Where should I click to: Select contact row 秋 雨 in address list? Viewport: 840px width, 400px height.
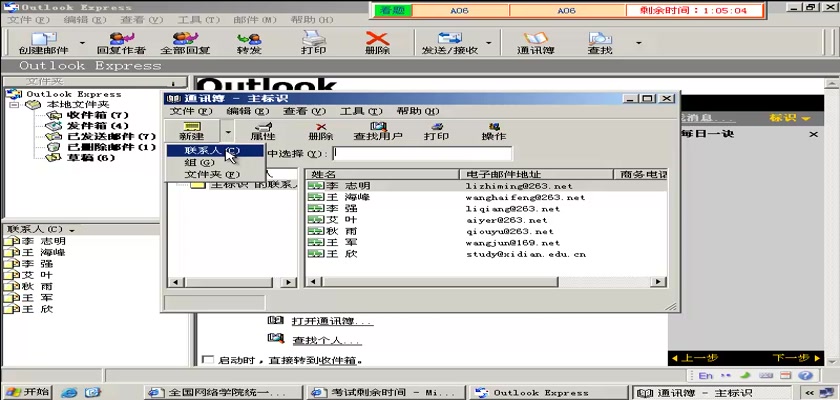pyautogui.click(x=486, y=231)
